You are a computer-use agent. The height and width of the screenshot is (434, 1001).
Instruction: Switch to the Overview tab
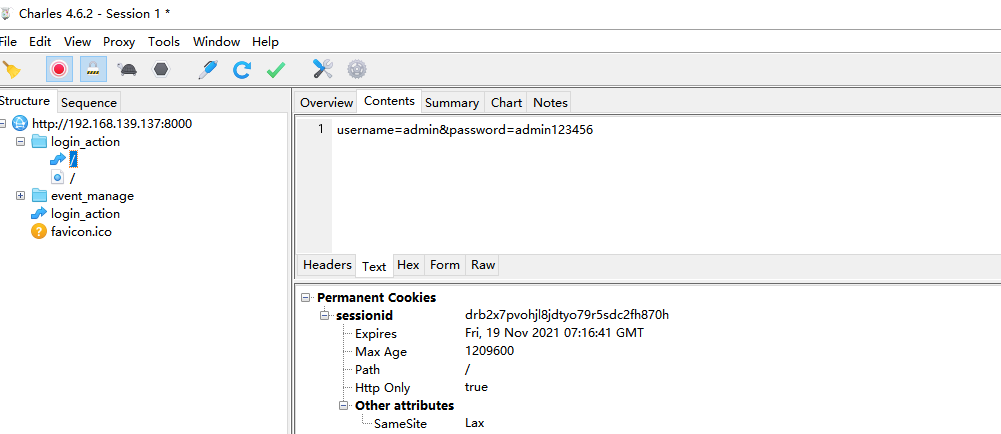(326, 103)
